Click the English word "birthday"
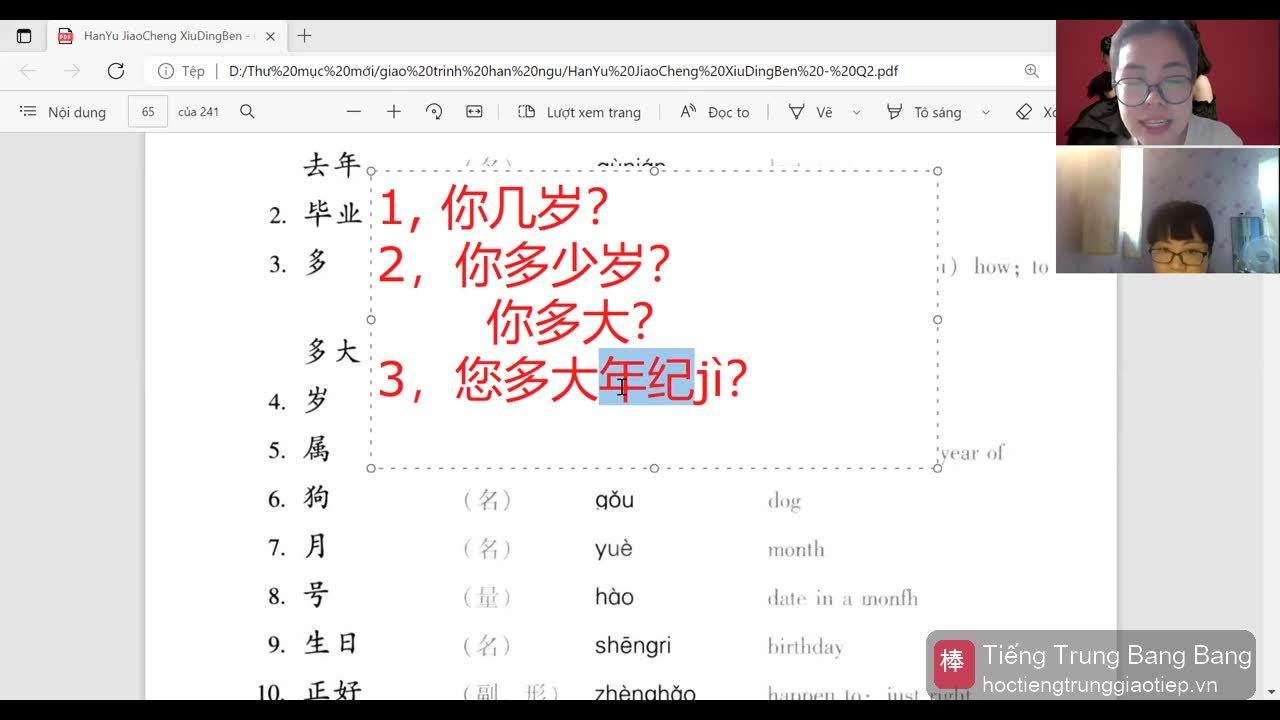The height and width of the screenshot is (720, 1280). pyautogui.click(x=805, y=647)
